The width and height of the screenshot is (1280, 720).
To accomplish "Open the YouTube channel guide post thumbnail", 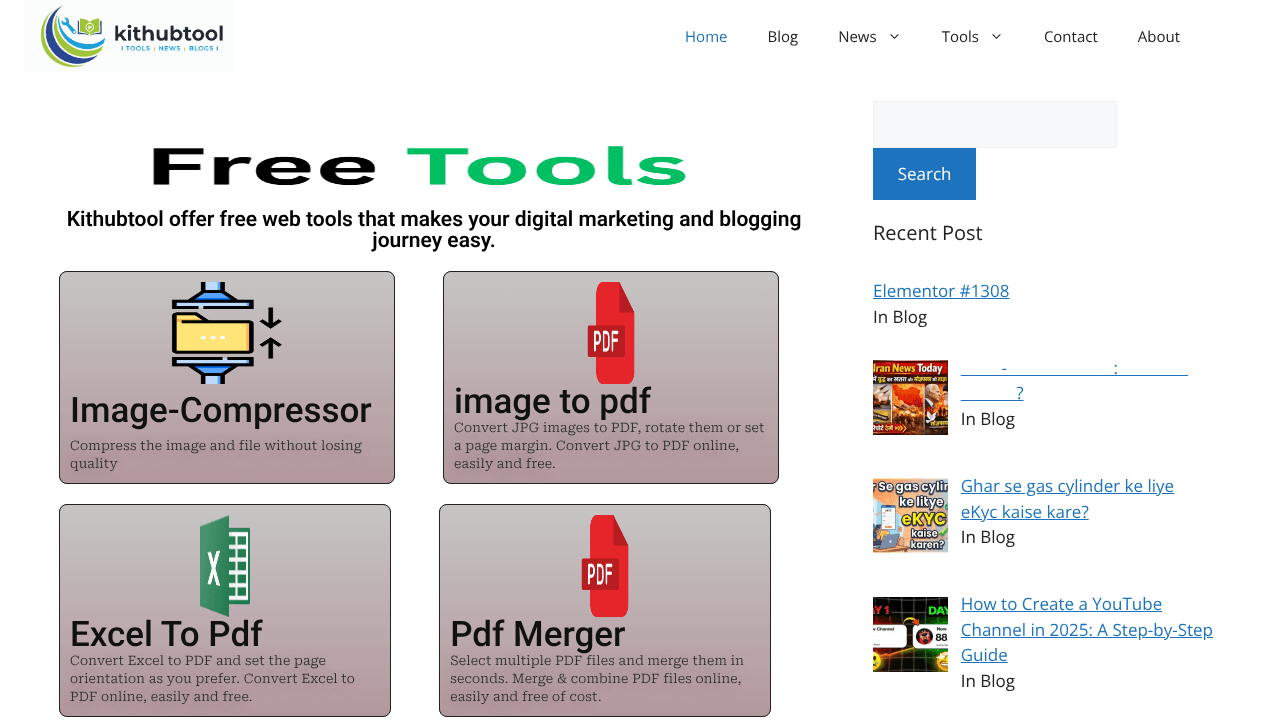I will pyautogui.click(x=910, y=634).
